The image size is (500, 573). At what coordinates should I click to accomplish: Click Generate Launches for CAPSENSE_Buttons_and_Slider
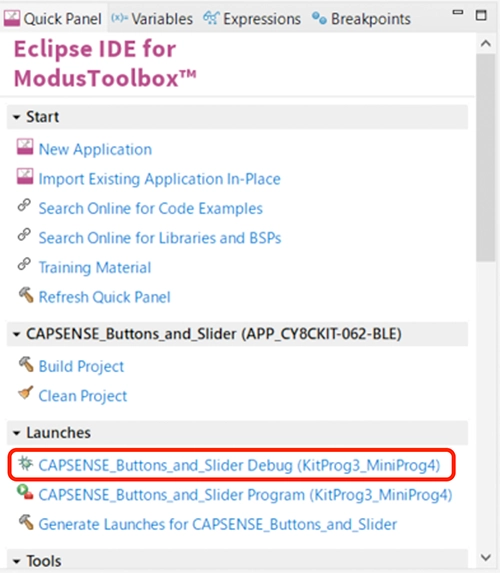tap(217, 524)
